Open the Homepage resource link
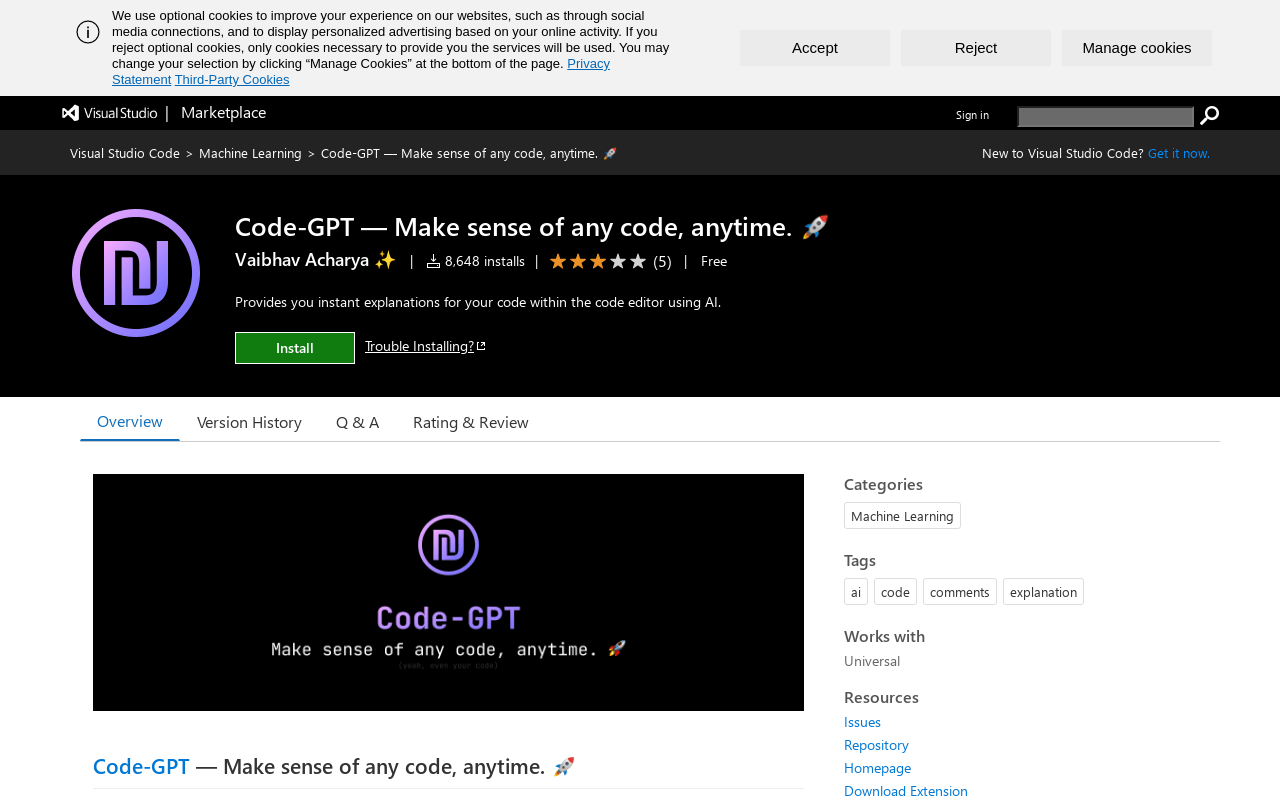Viewport: 1280px width, 800px height. click(877, 768)
